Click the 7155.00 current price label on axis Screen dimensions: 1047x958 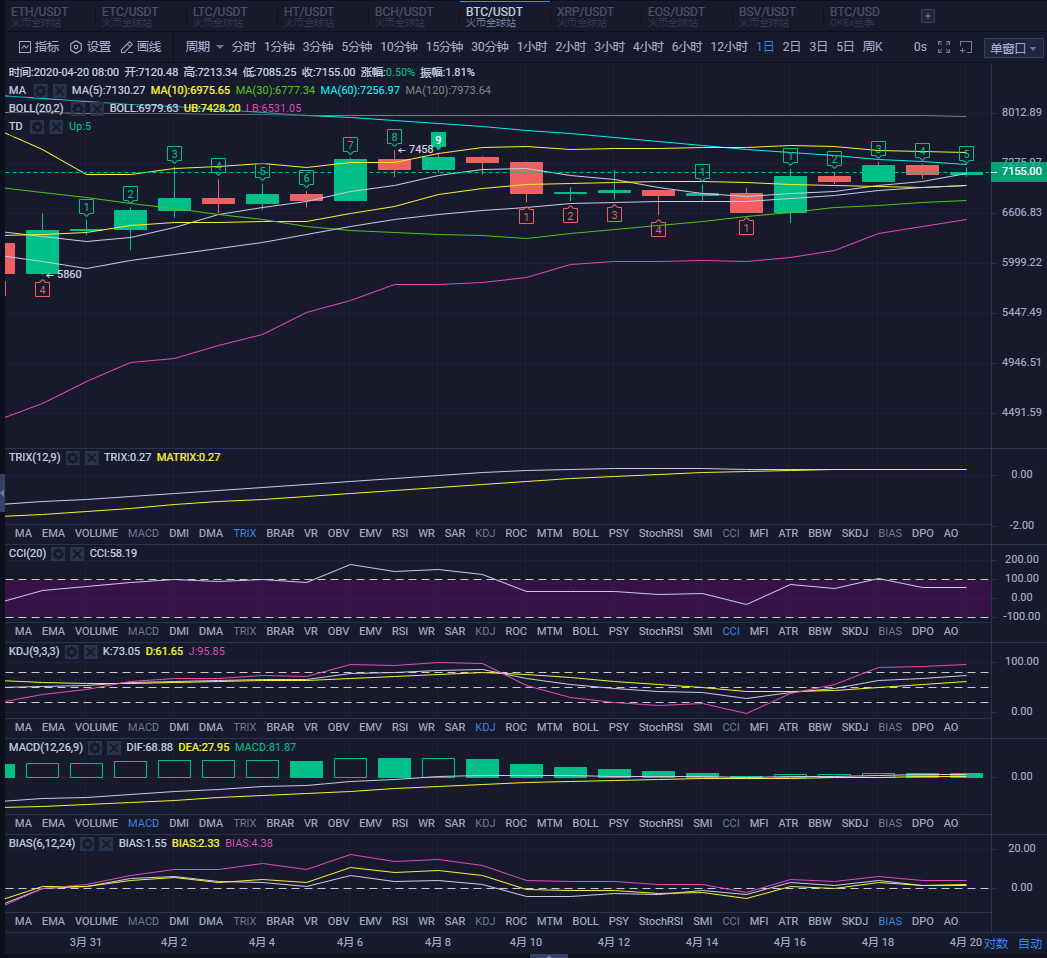(1020, 172)
